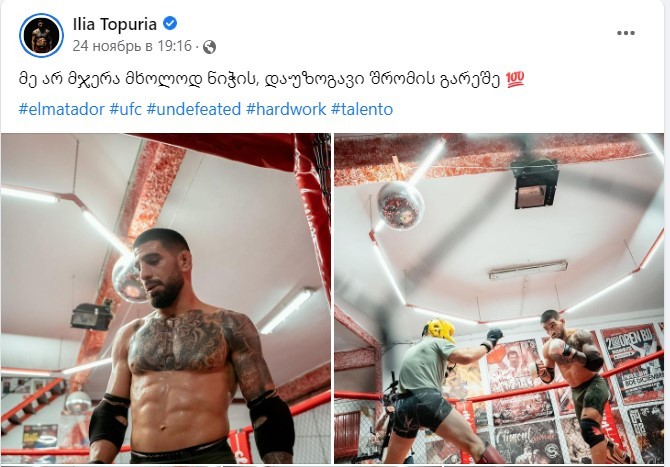Viewport: 670px width, 467px height.
Task: Open the #undefeated hashtag
Action: point(194,109)
